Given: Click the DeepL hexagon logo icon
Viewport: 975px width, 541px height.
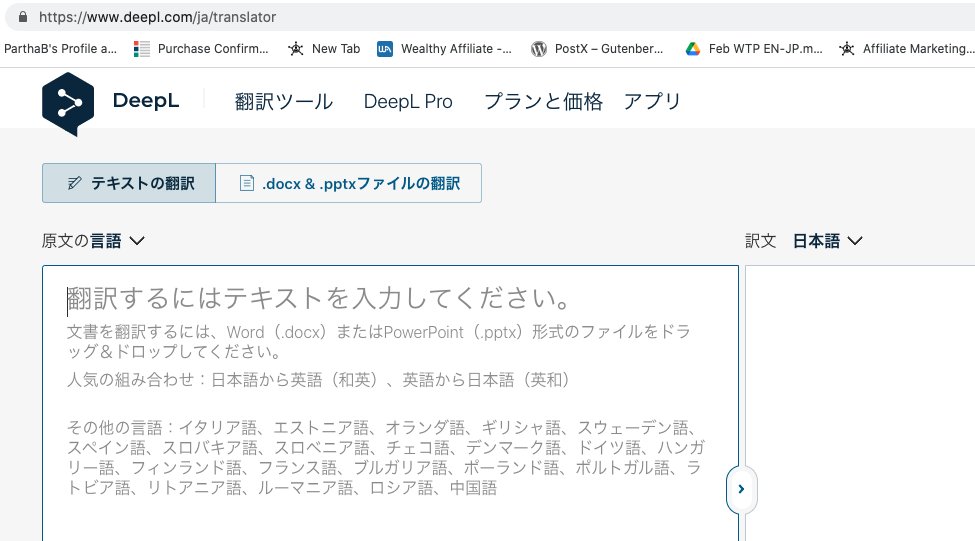Looking at the screenshot, I should click(68, 103).
